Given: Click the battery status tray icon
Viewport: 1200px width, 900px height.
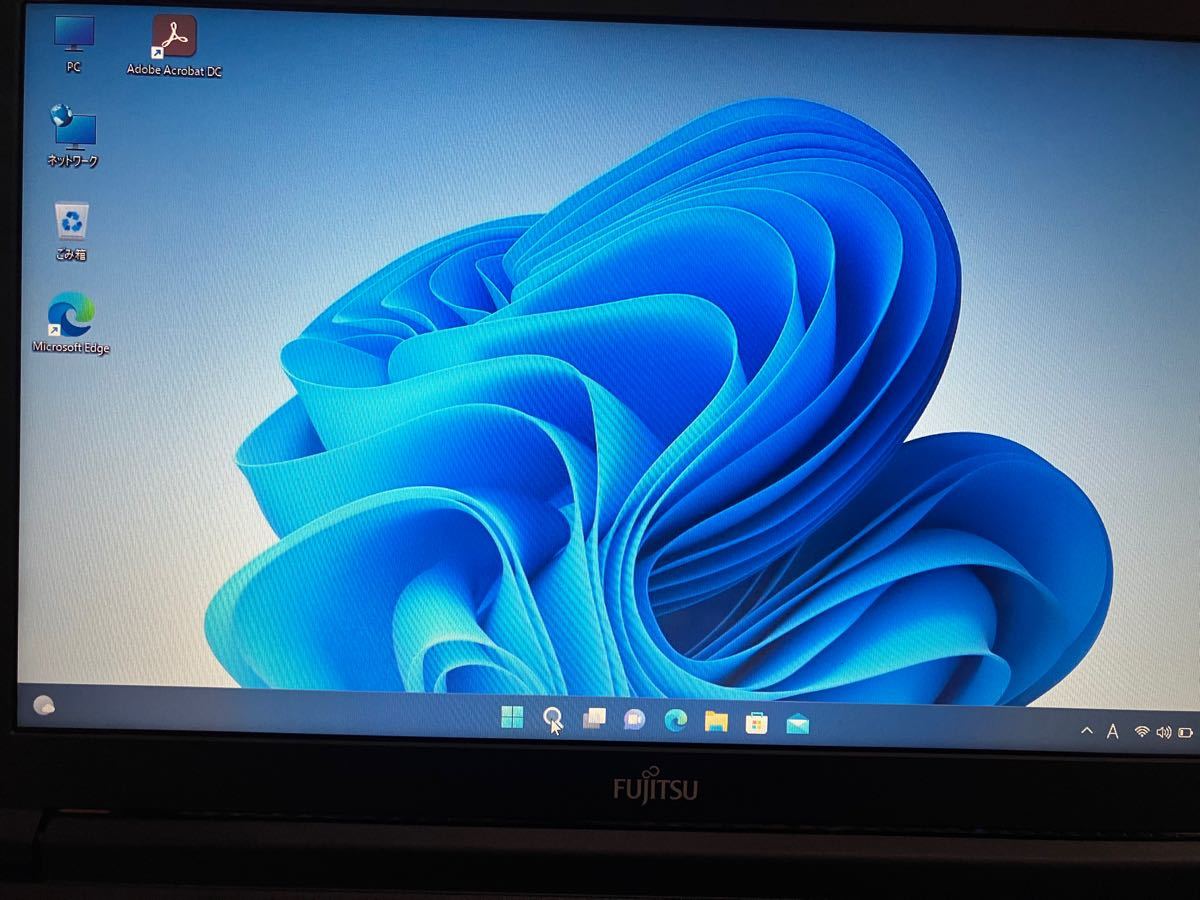Looking at the screenshot, I should pos(1186,733).
